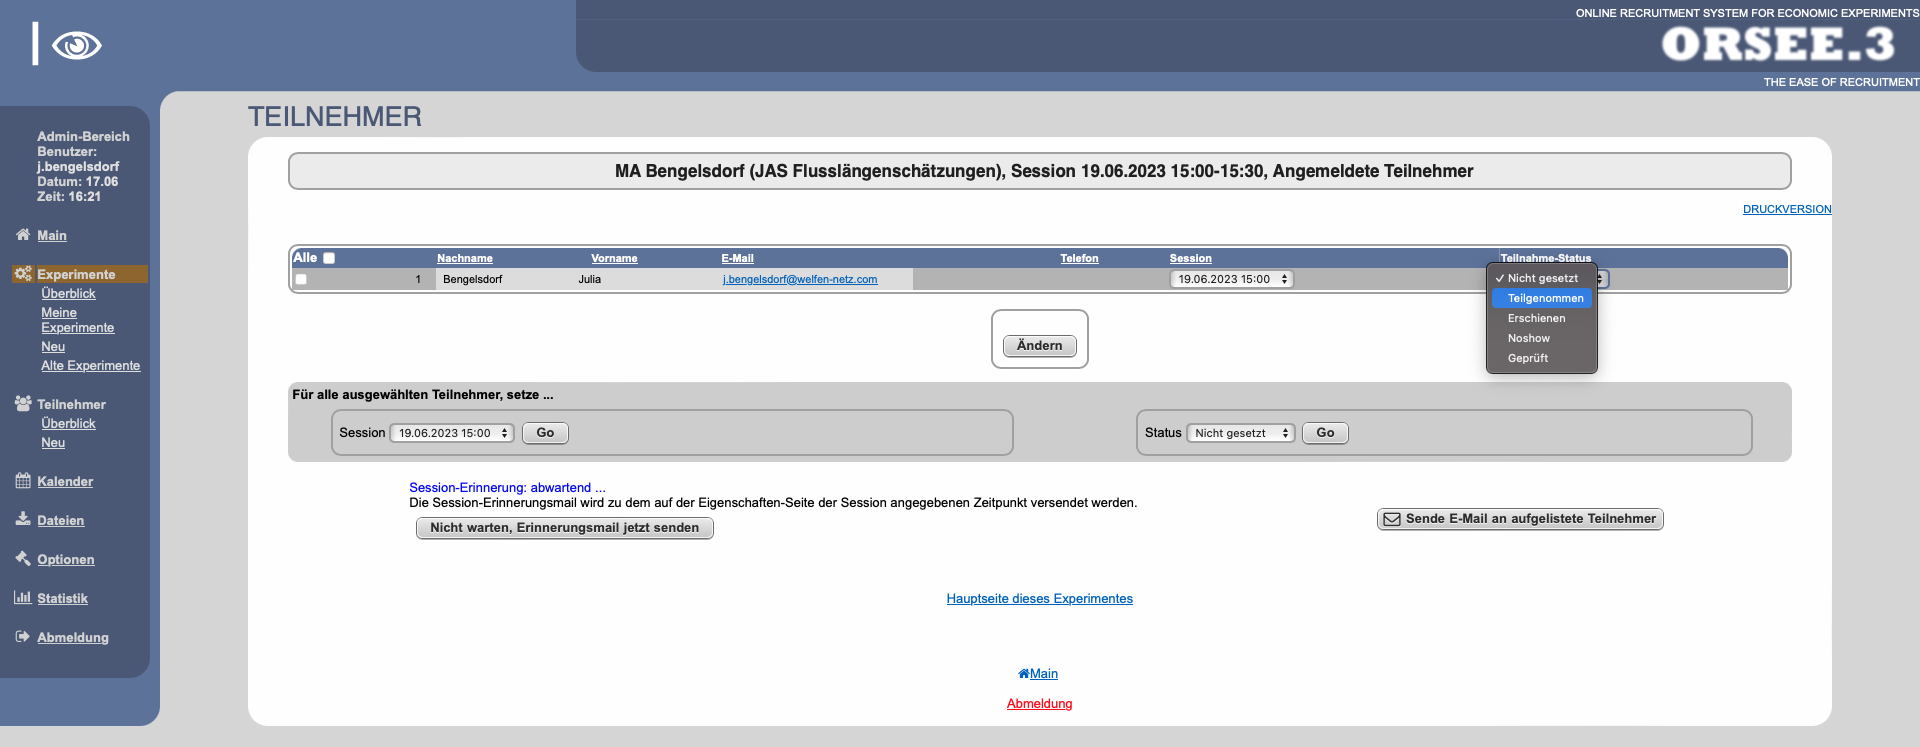Select Teilgenommen from status menu
The width and height of the screenshot is (1920, 747).
click(x=1545, y=298)
